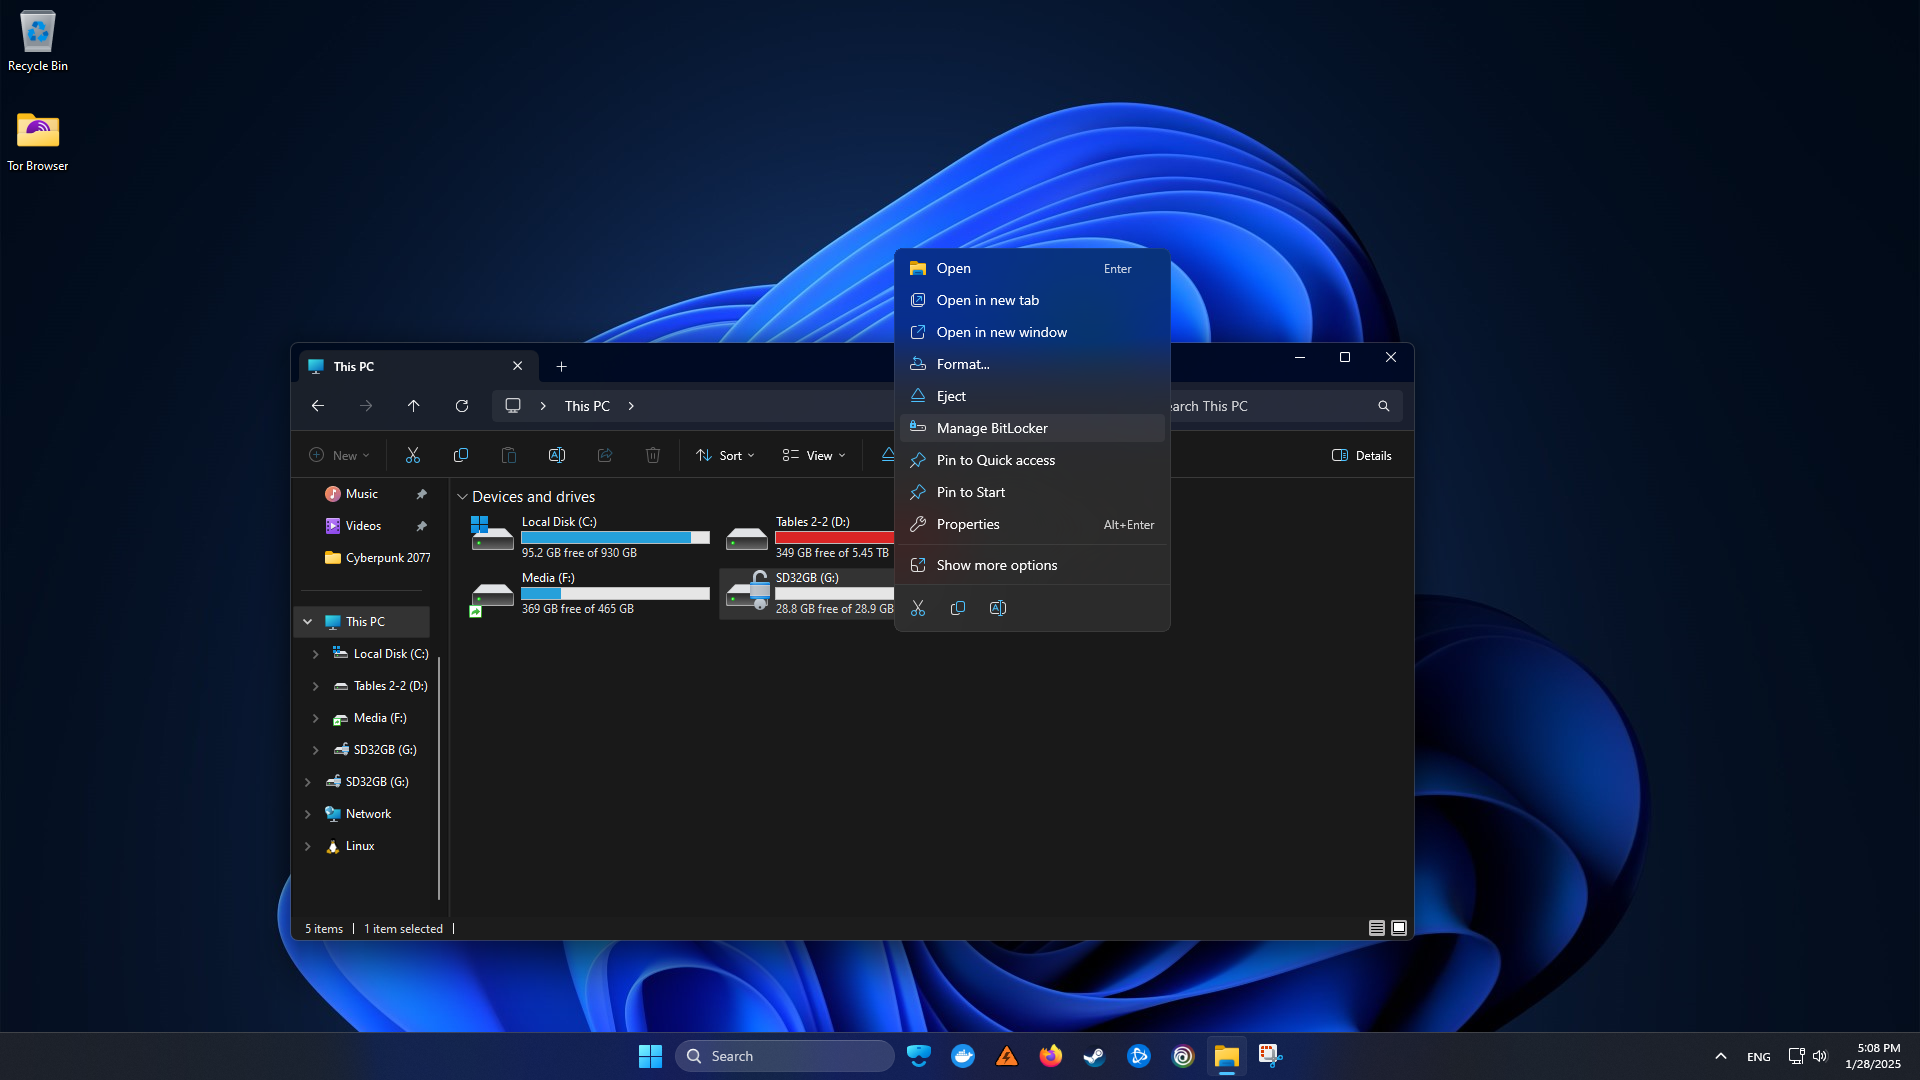1920x1080 pixels.
Task: Toggle the Details pane button
Action: 1362,455
